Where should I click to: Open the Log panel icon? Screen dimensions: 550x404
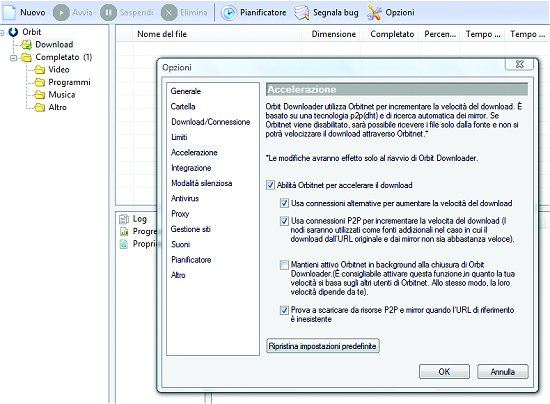[x=124, y=219]
